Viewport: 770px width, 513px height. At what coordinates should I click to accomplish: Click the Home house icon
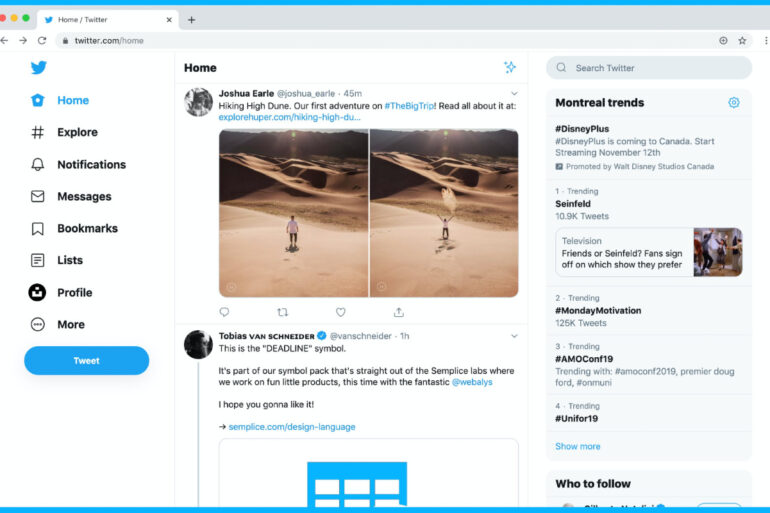click(37, 100)
